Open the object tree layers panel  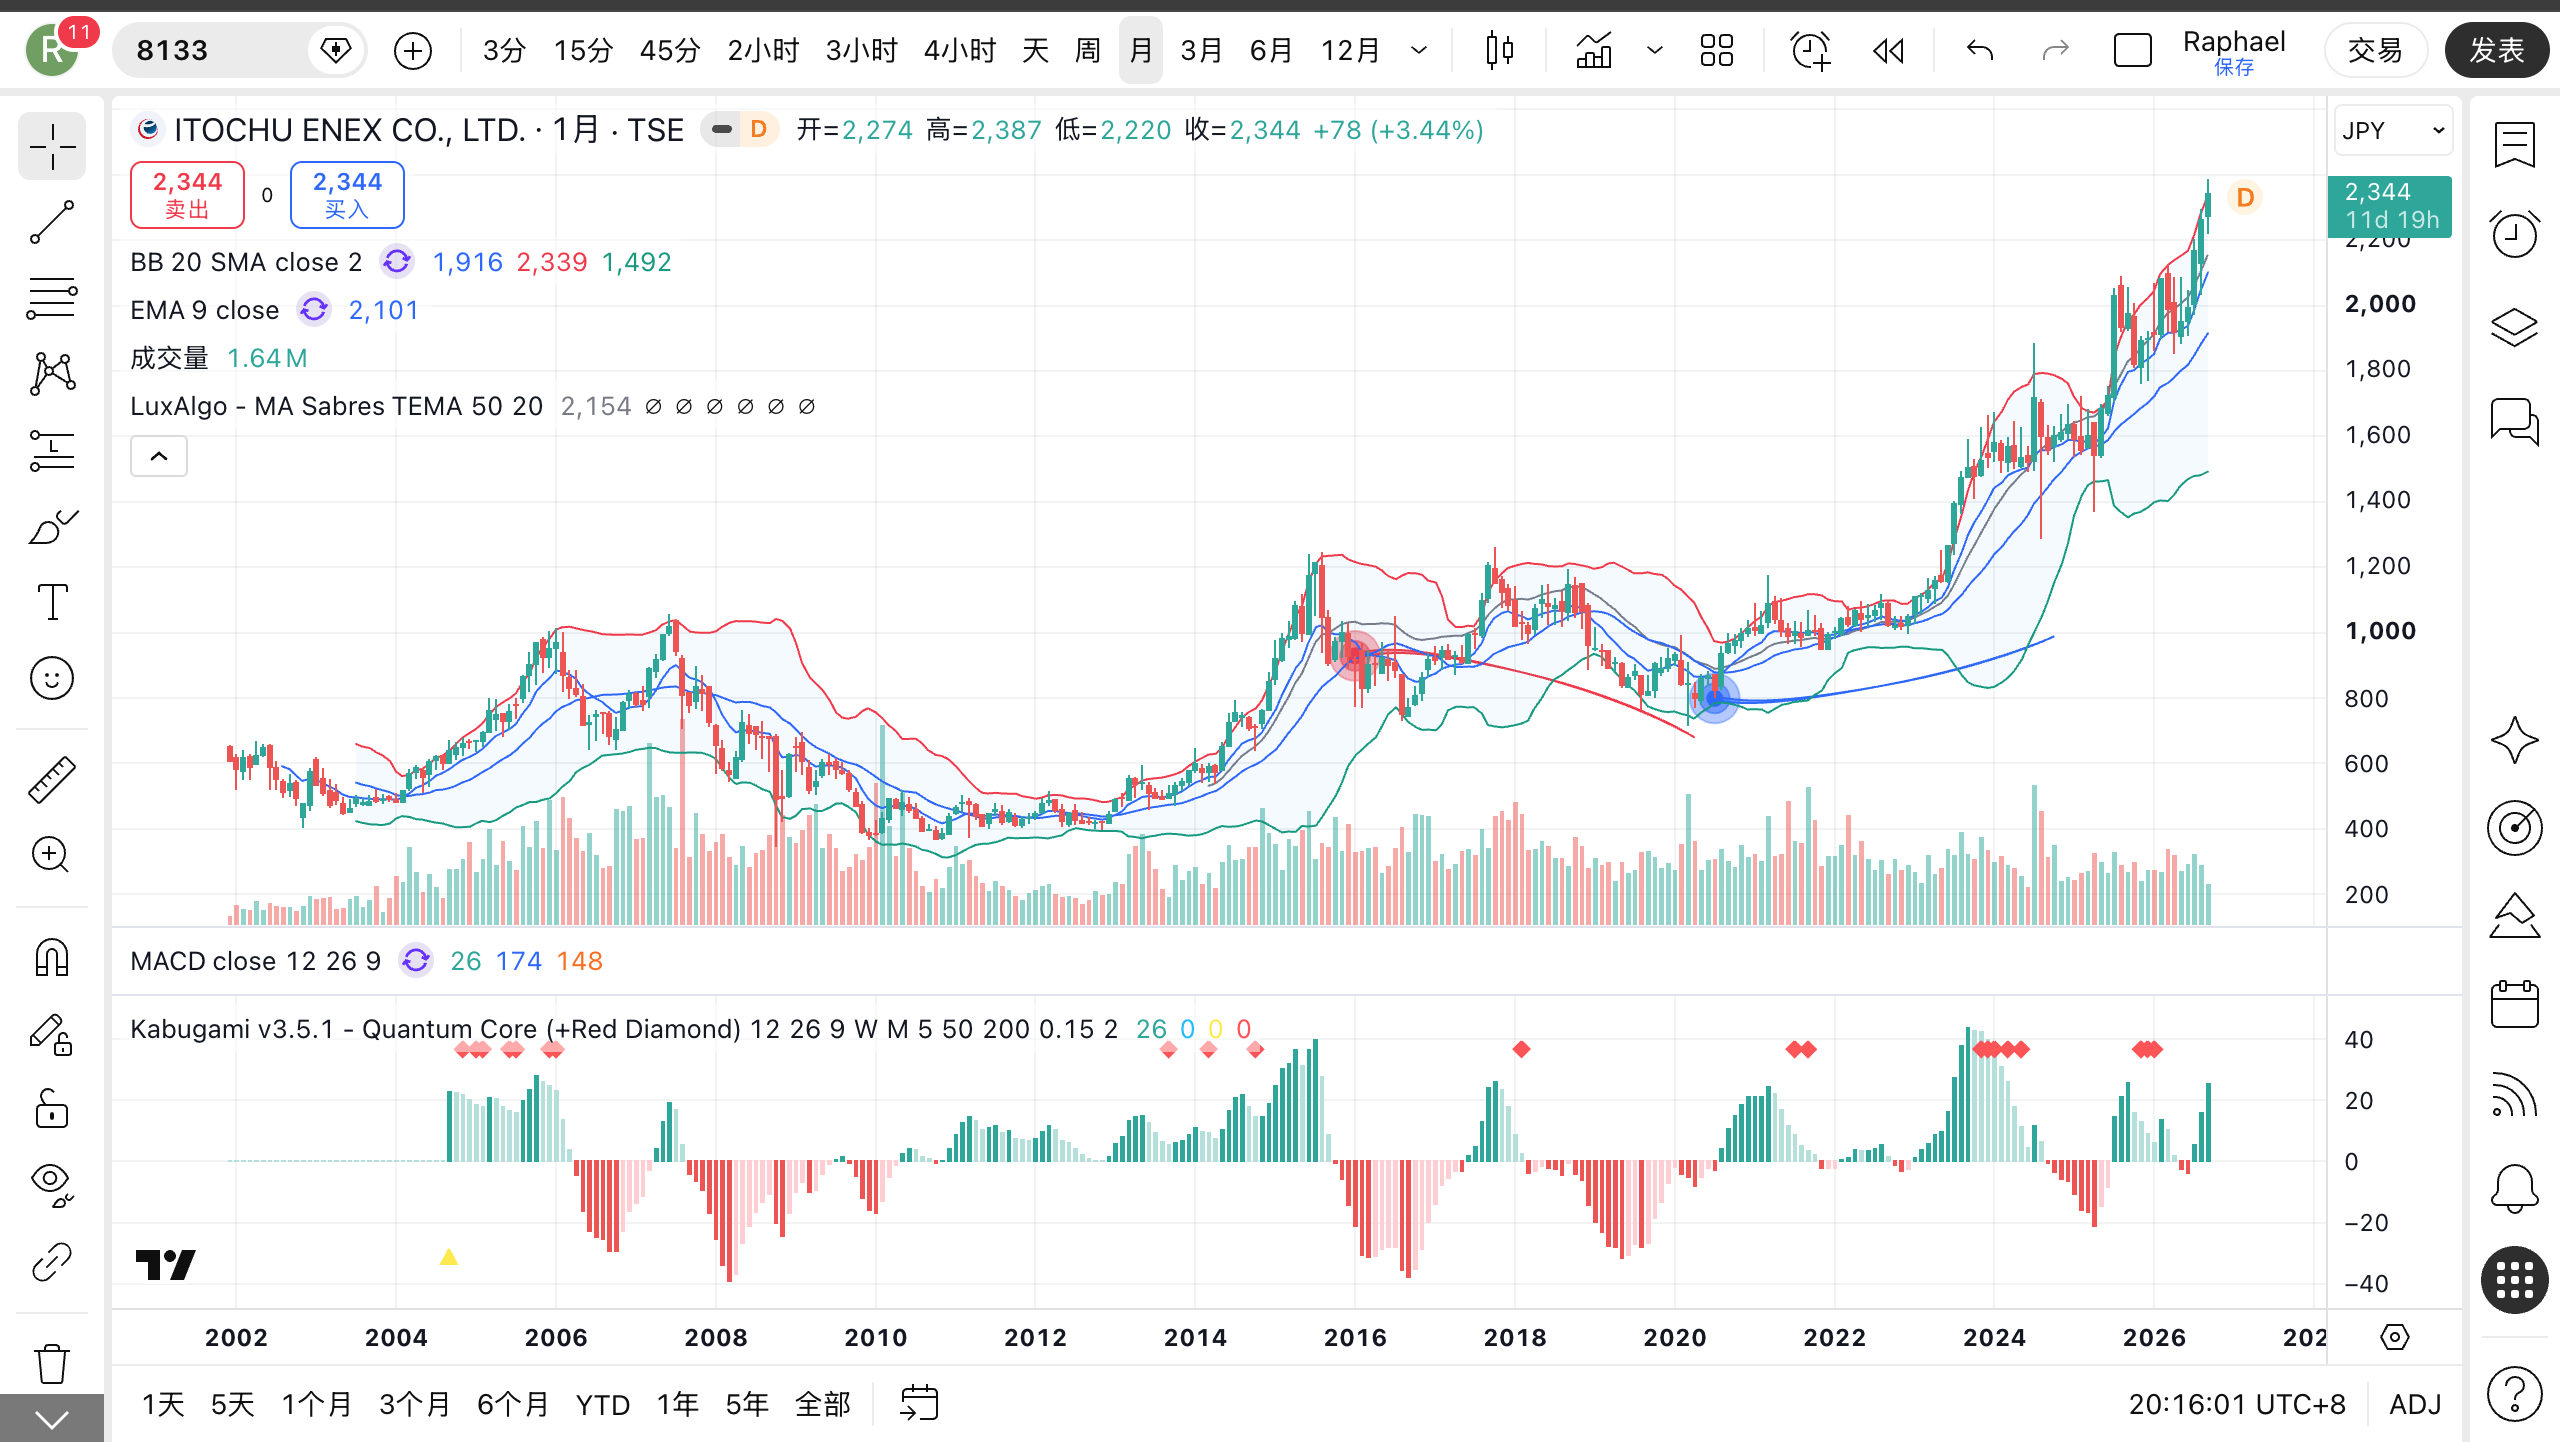2514,326
